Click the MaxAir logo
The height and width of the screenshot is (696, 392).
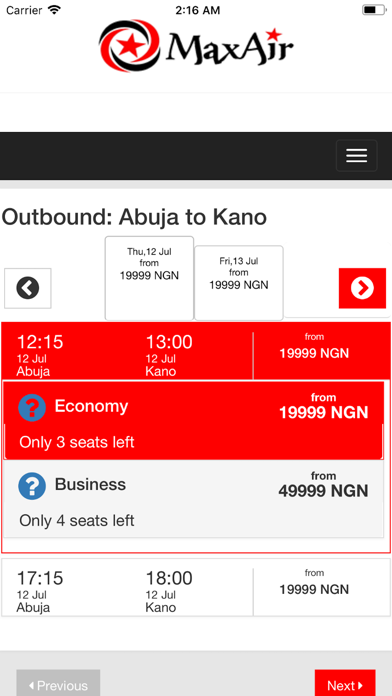pos(196,45)
